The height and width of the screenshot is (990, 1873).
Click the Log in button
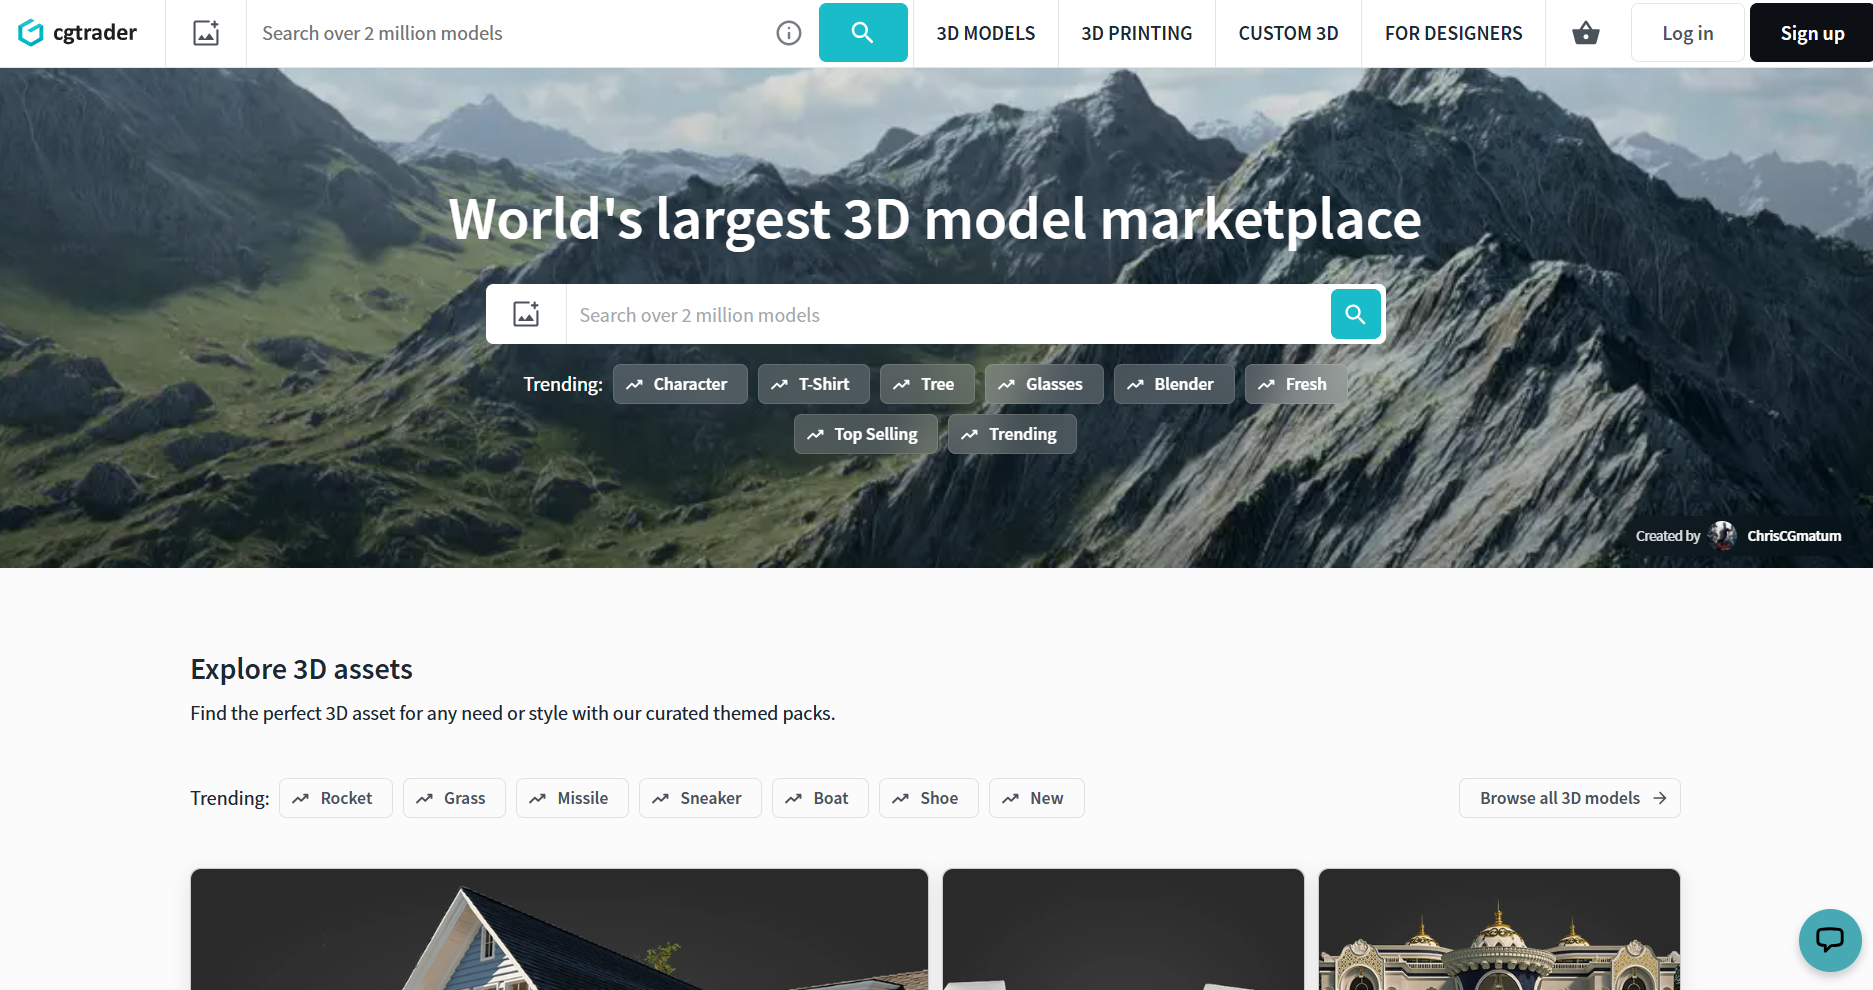[x=1687, y=33]
